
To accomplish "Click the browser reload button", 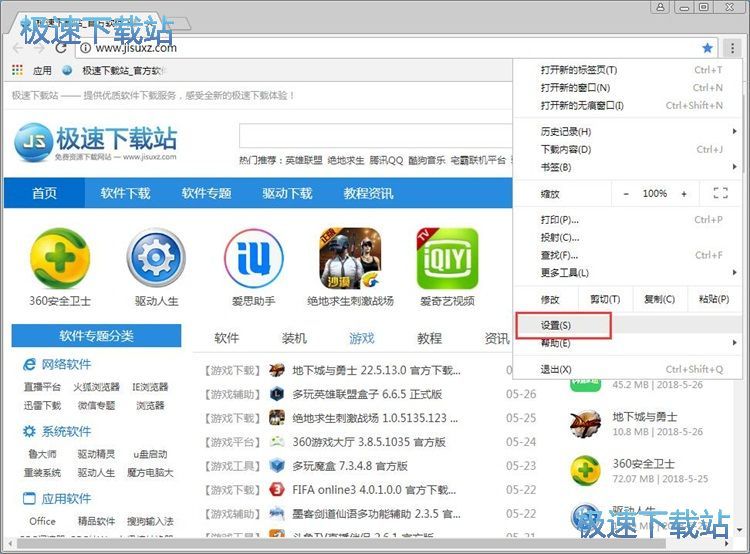I will coord(61,47).
